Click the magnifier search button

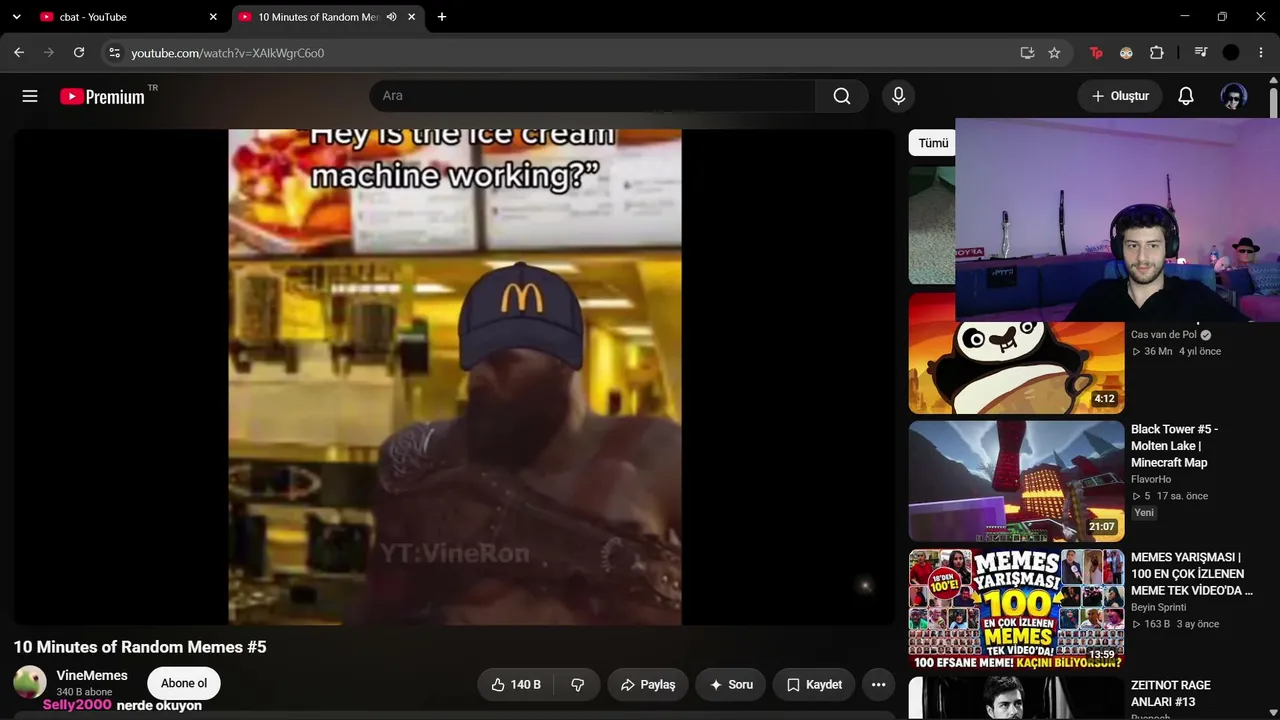tap(842, 96)
